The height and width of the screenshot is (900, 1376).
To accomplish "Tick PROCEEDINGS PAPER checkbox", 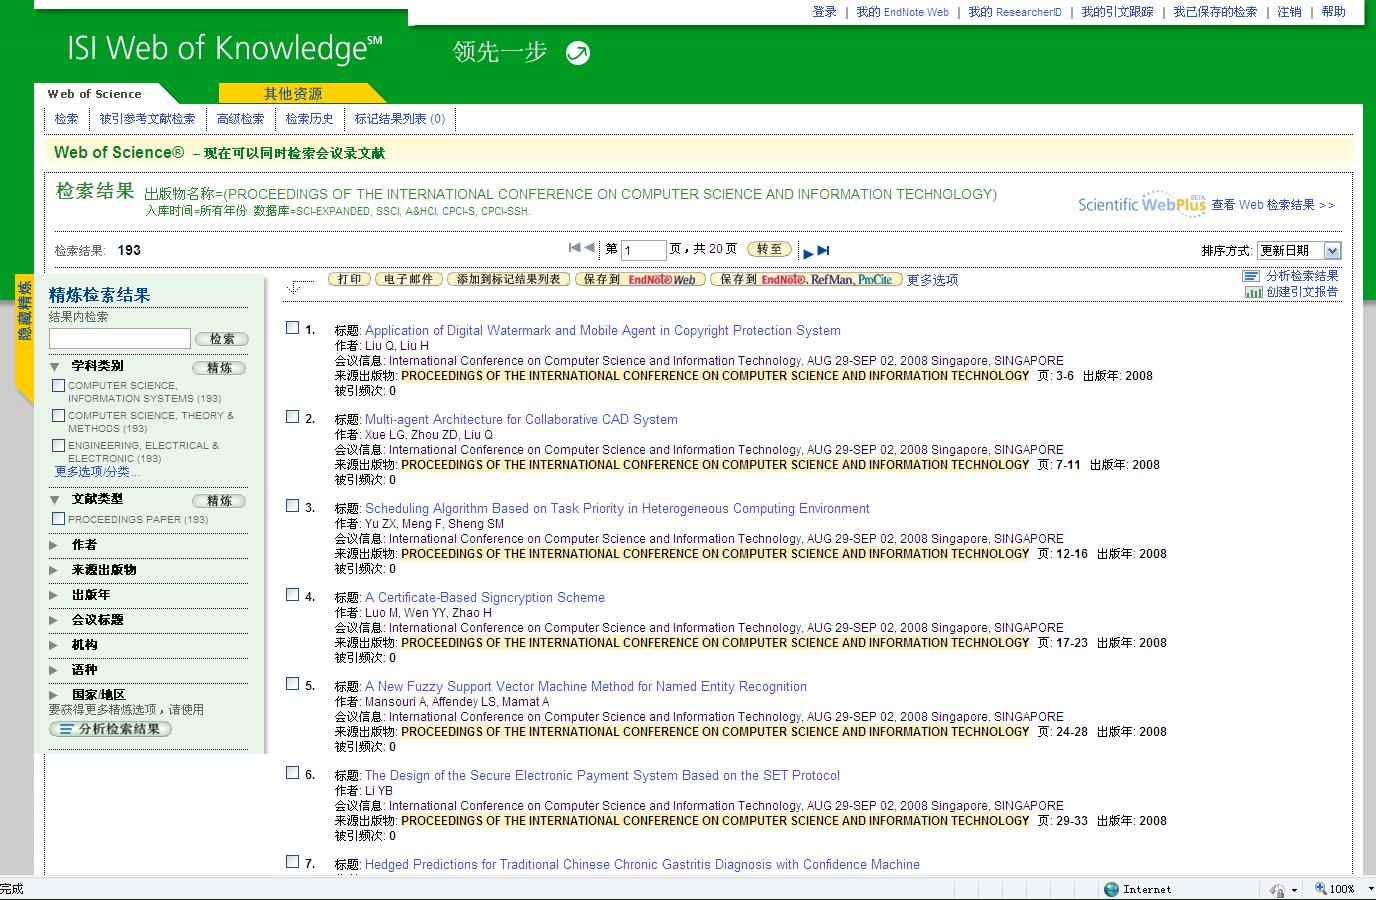I will coord(58,519).
